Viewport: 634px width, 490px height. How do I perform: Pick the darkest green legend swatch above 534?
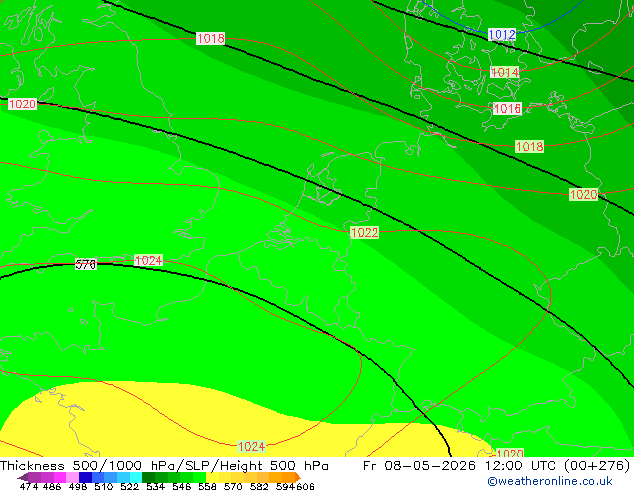click(x=148, y=477)
